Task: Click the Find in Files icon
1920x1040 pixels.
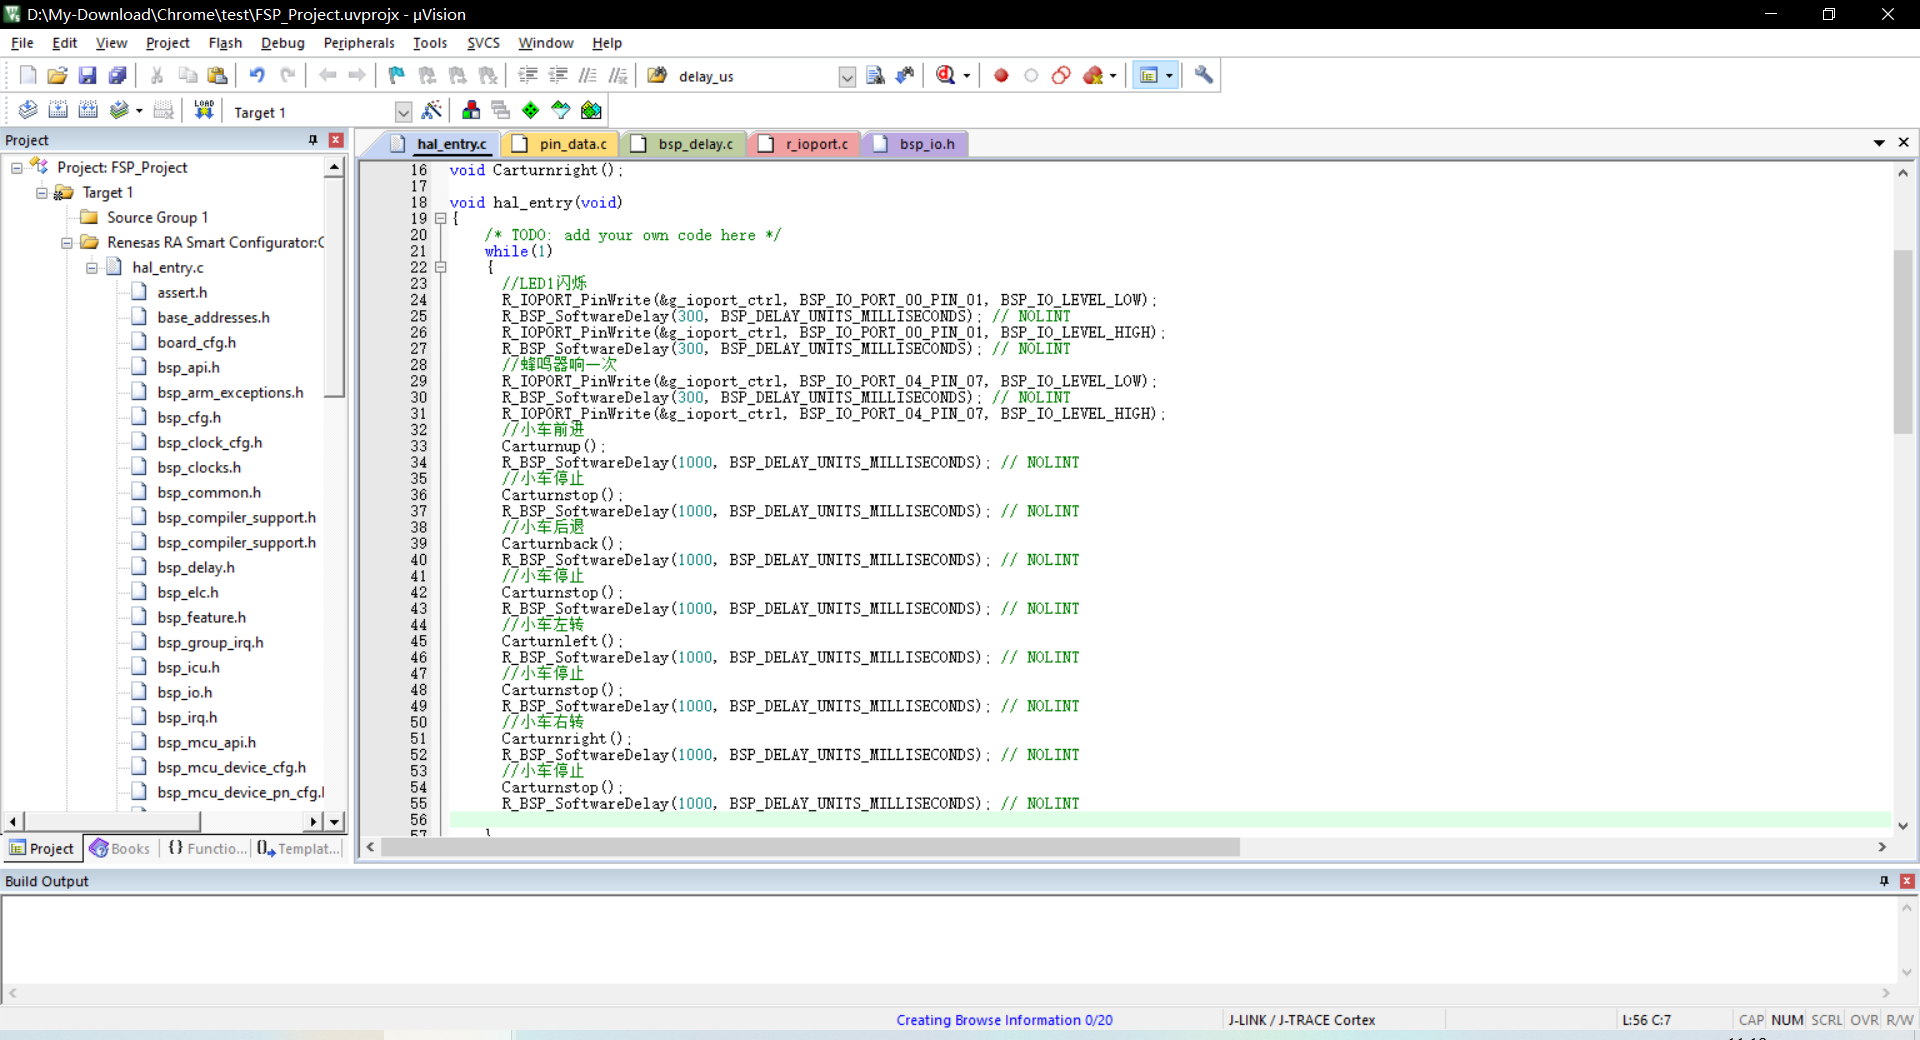Action: point(657,75)
